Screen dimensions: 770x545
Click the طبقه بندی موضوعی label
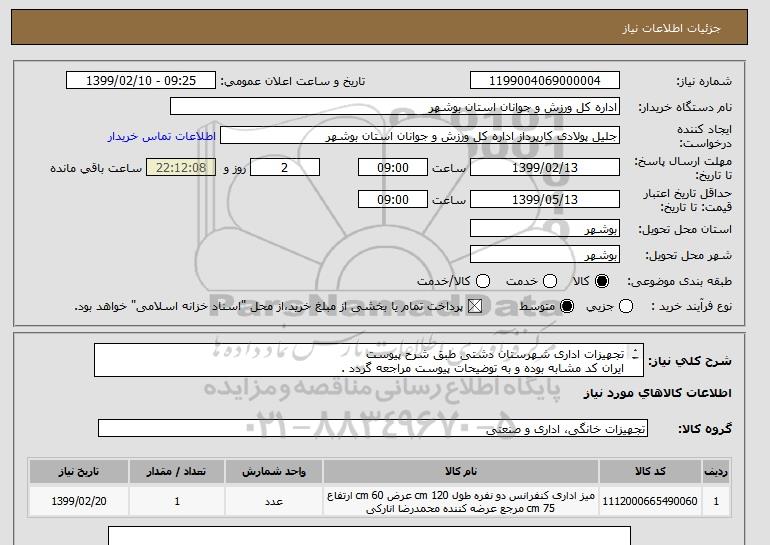click(680, 281)
